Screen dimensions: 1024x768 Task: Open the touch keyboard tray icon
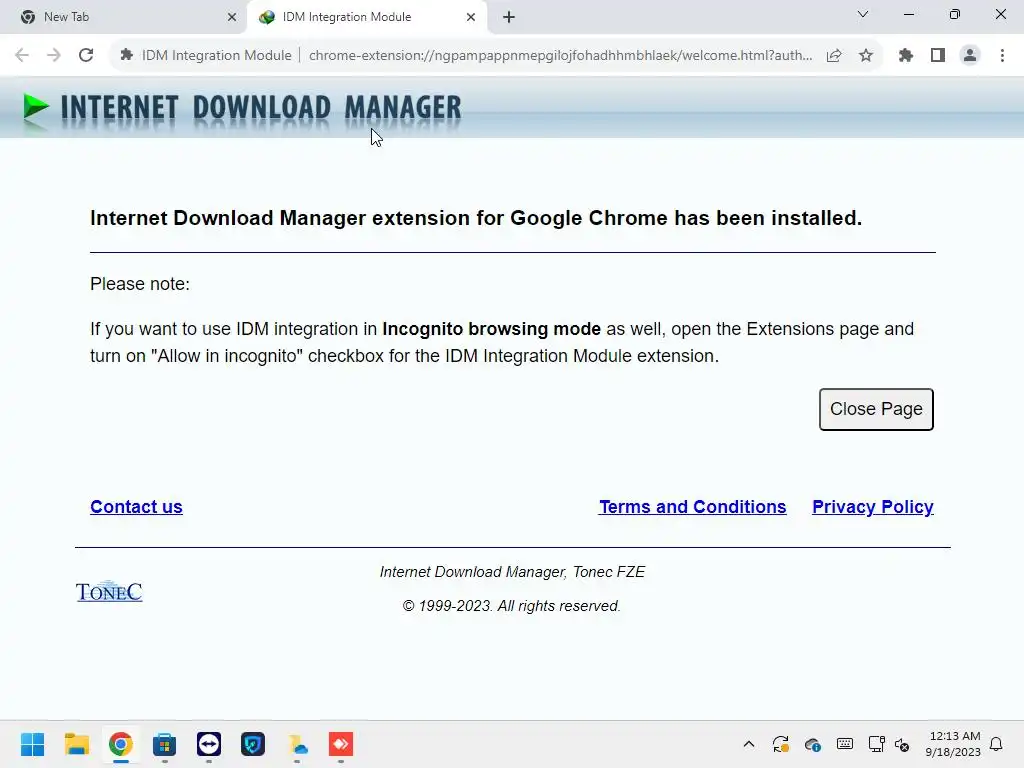pyautogui.click(x=844, y=744)
